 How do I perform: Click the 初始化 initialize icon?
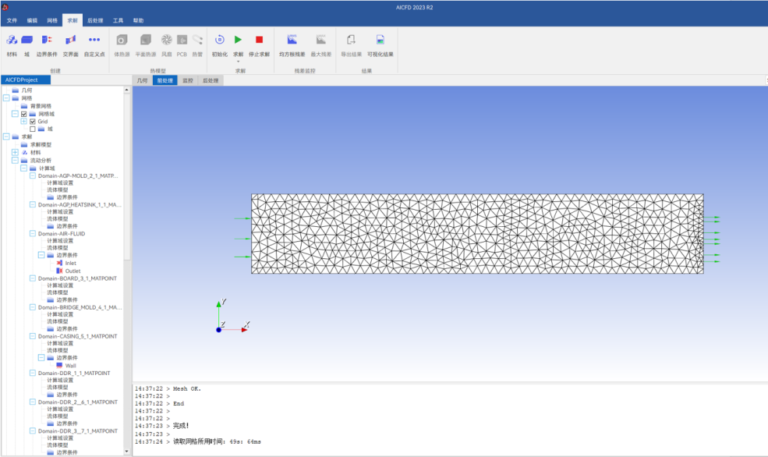pyautogui.click(x=219, y=40)
